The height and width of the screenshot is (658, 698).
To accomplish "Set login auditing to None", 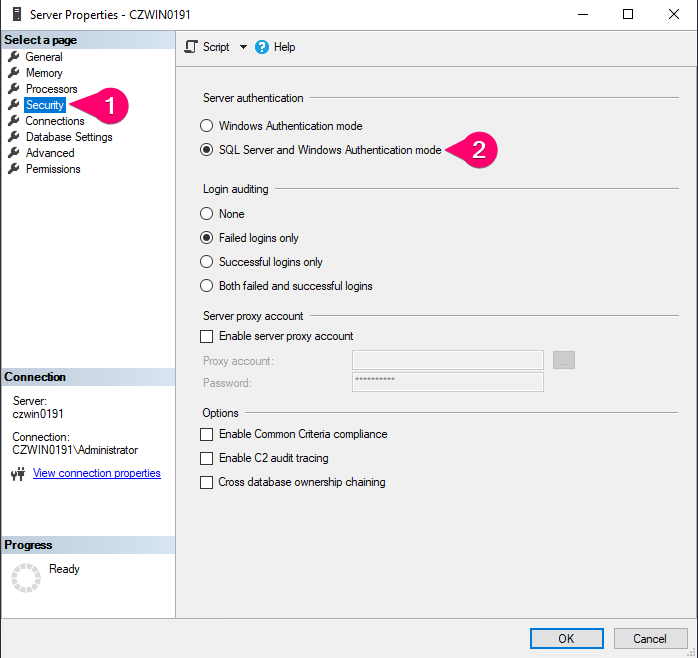I will coord(206,214).
